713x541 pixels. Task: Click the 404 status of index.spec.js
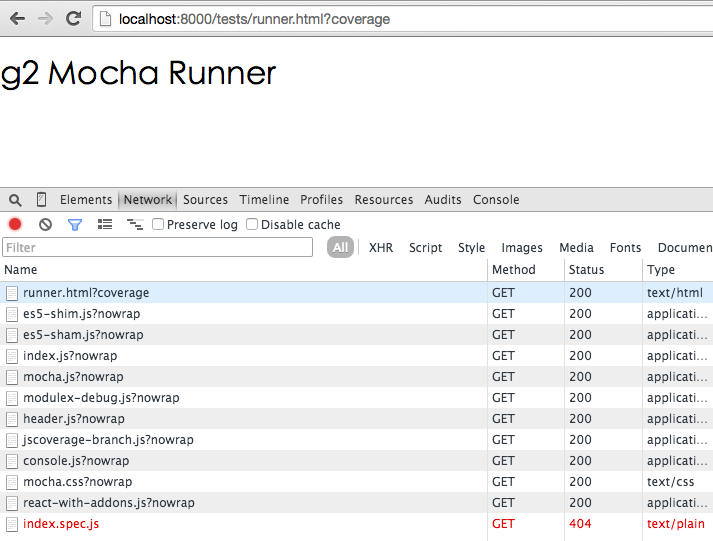(580, 524)
